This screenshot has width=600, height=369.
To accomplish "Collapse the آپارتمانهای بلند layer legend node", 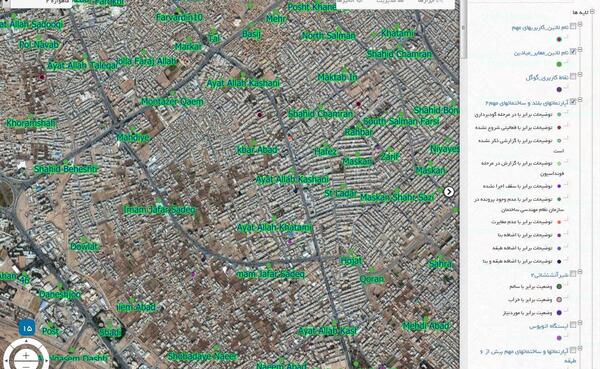I will pos(580,100).
